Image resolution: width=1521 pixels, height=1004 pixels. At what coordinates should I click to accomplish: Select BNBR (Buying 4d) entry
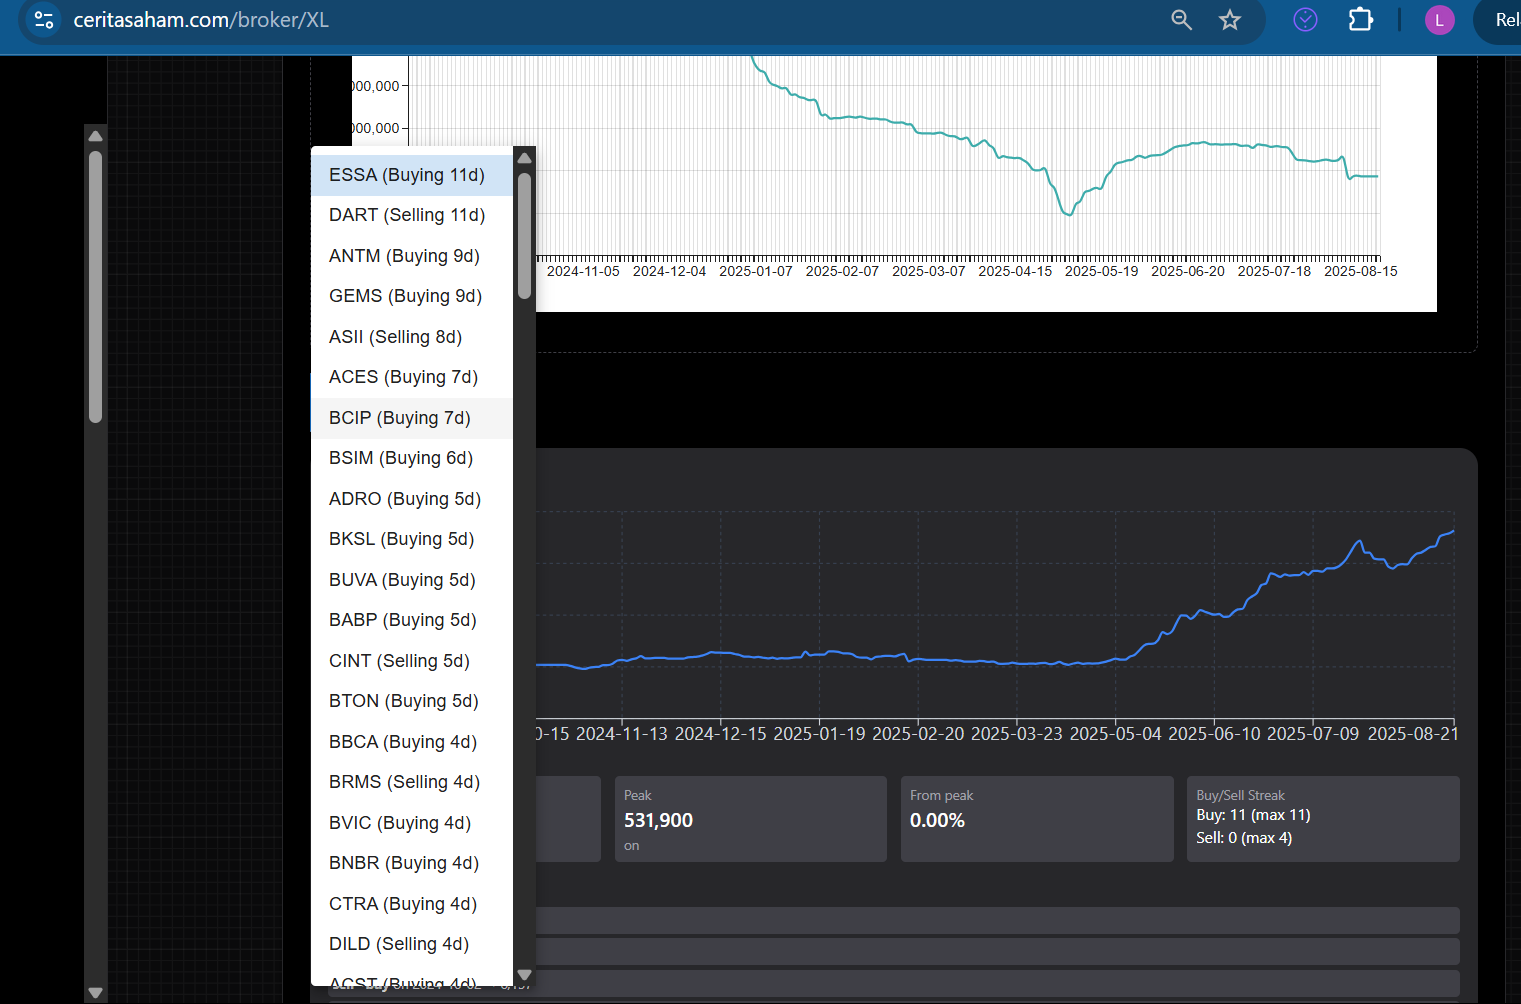tap(412, 863)
